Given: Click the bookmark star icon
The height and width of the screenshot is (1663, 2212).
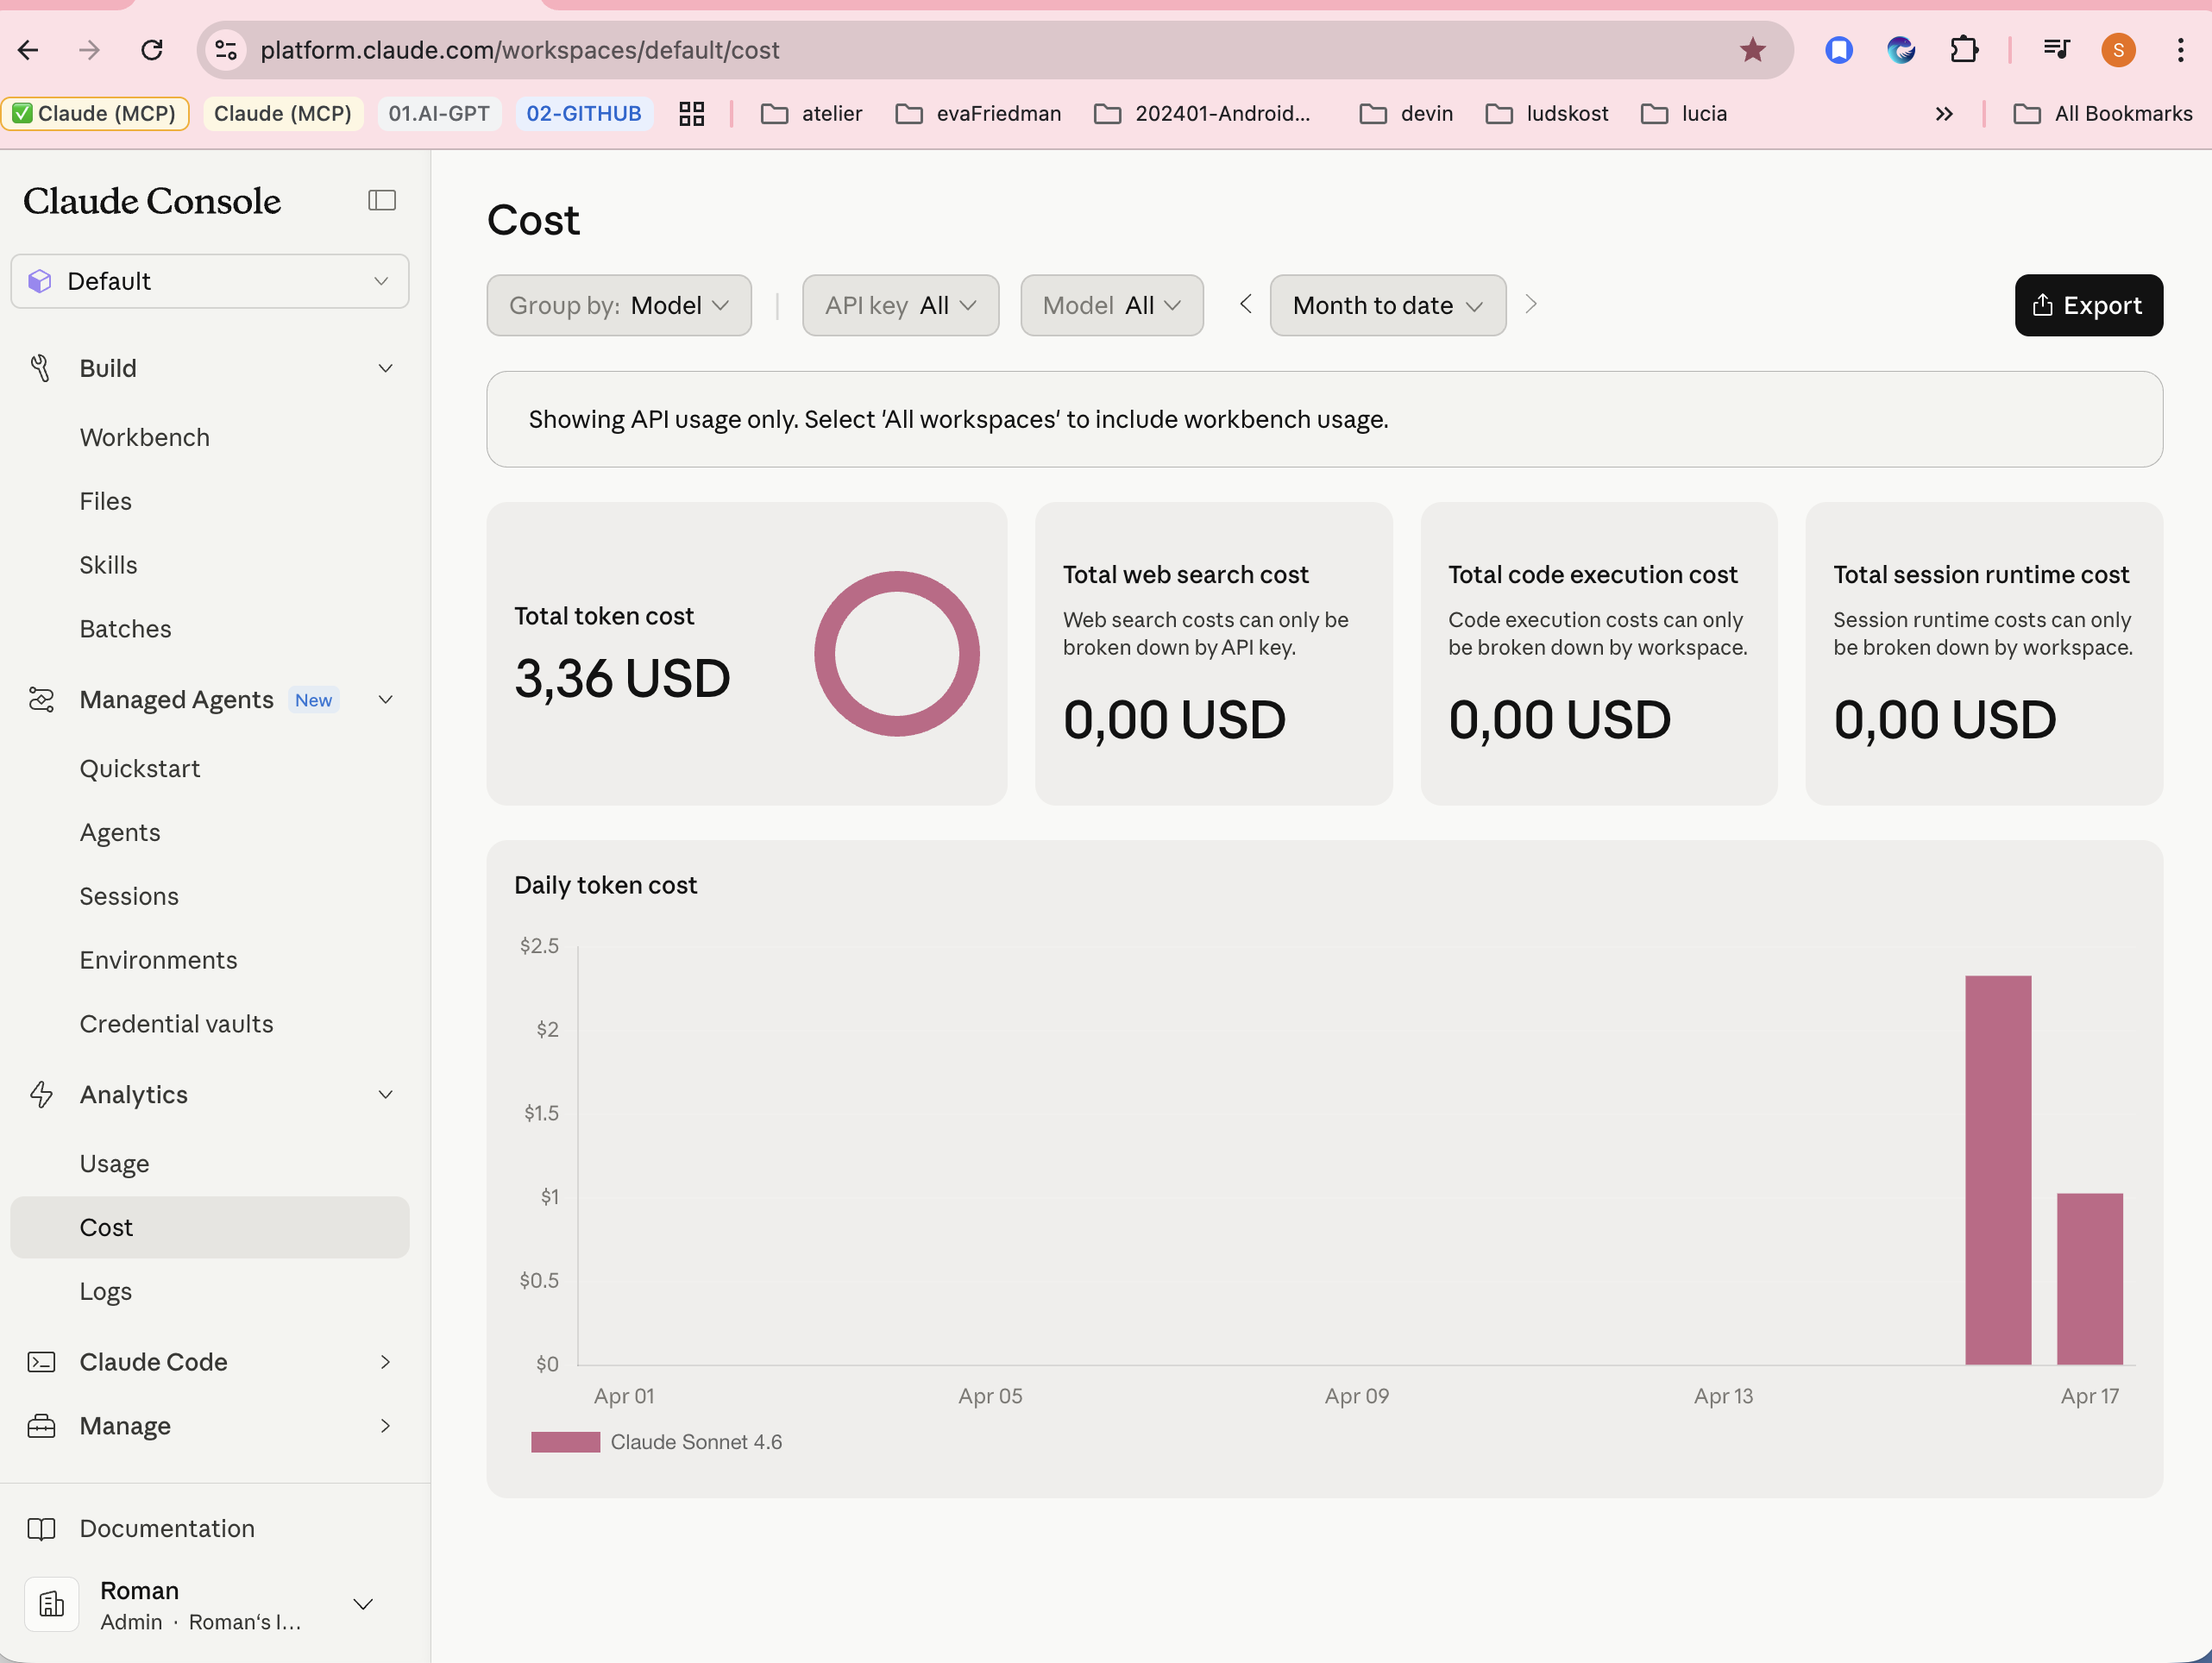Looking at the screenshot, I should click(x=1752, y=50).
